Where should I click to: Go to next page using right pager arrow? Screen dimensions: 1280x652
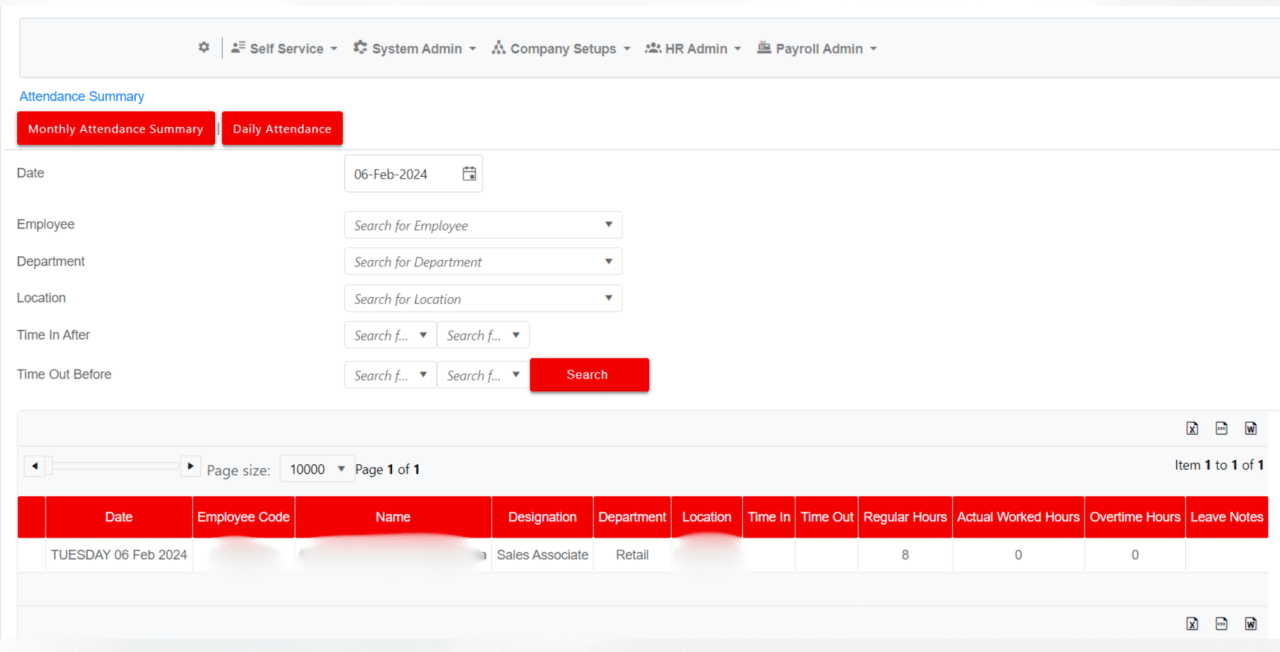click(190, 466)
